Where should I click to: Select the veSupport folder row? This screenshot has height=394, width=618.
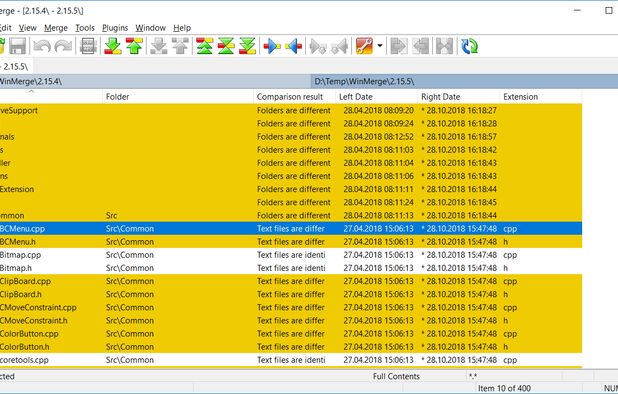291,110
